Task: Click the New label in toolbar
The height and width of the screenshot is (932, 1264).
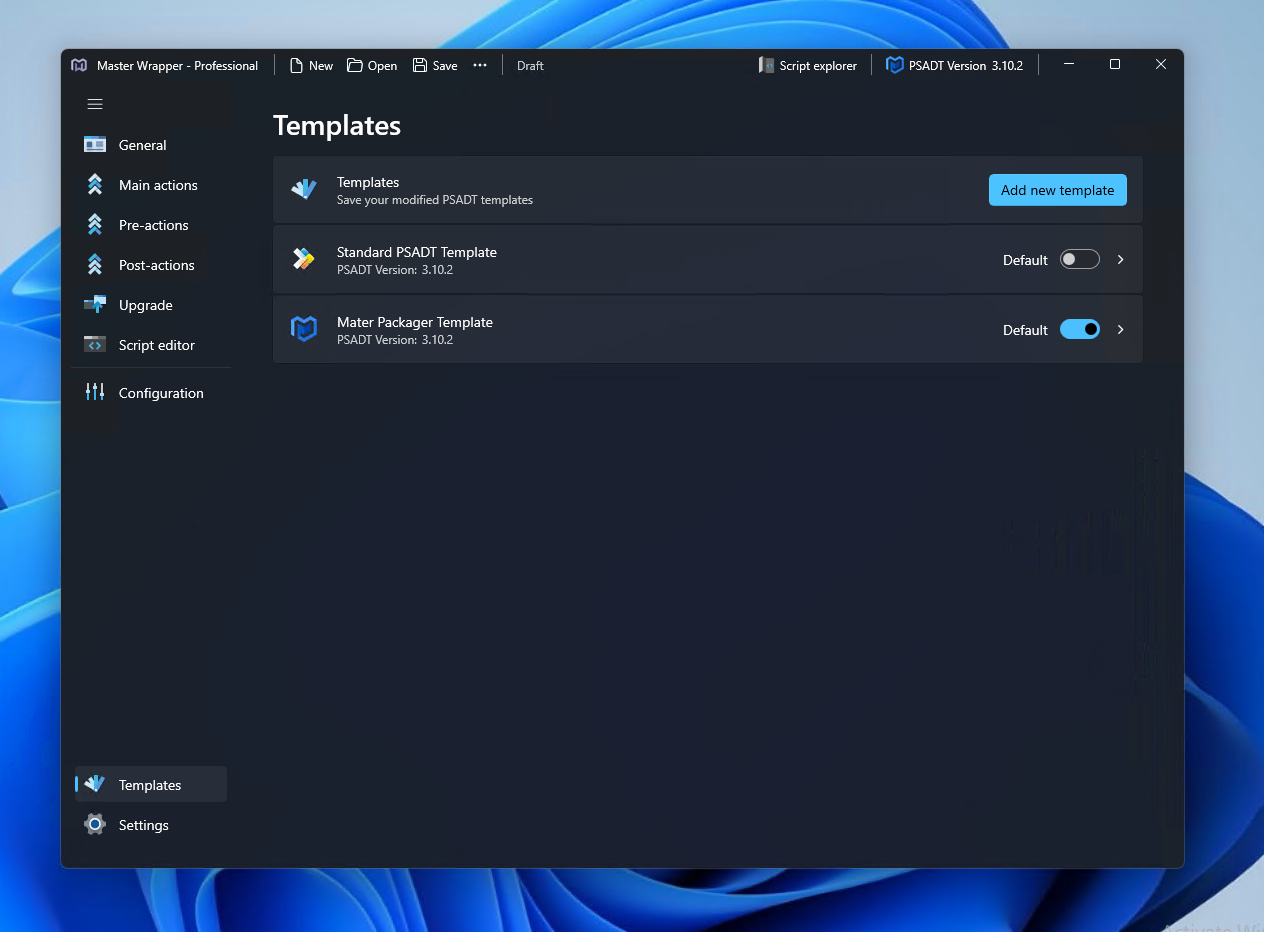Action: tap(321, 66)
